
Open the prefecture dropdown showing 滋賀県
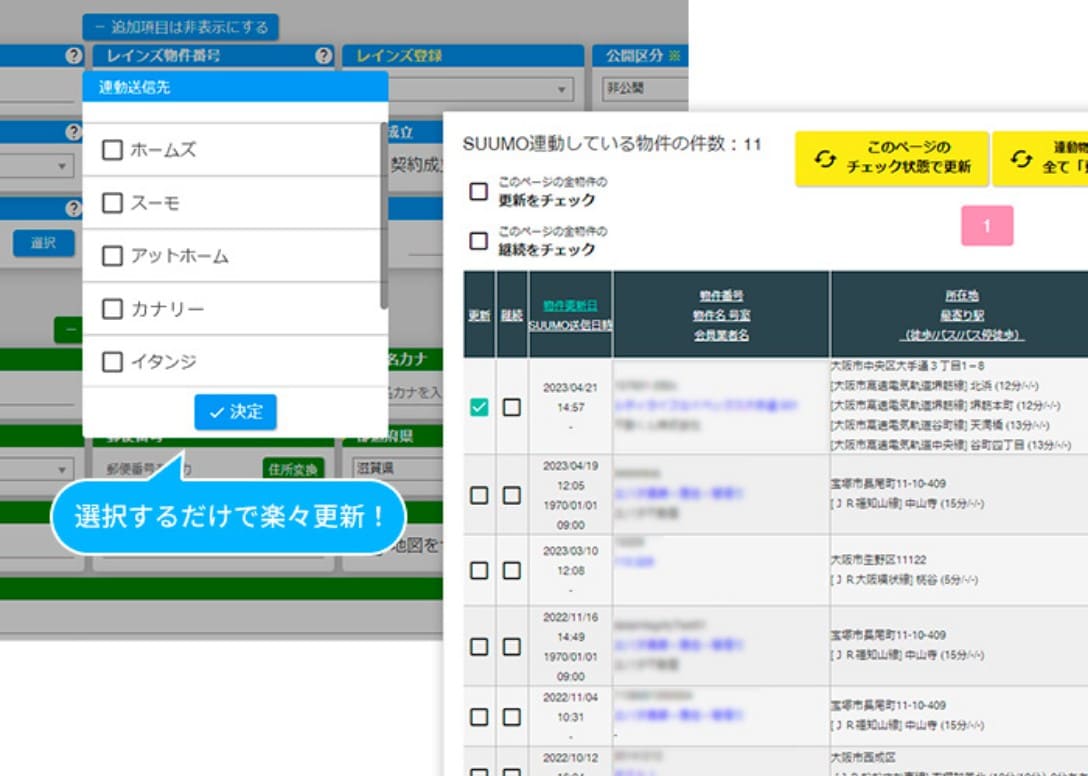click(x=397, y=469)
